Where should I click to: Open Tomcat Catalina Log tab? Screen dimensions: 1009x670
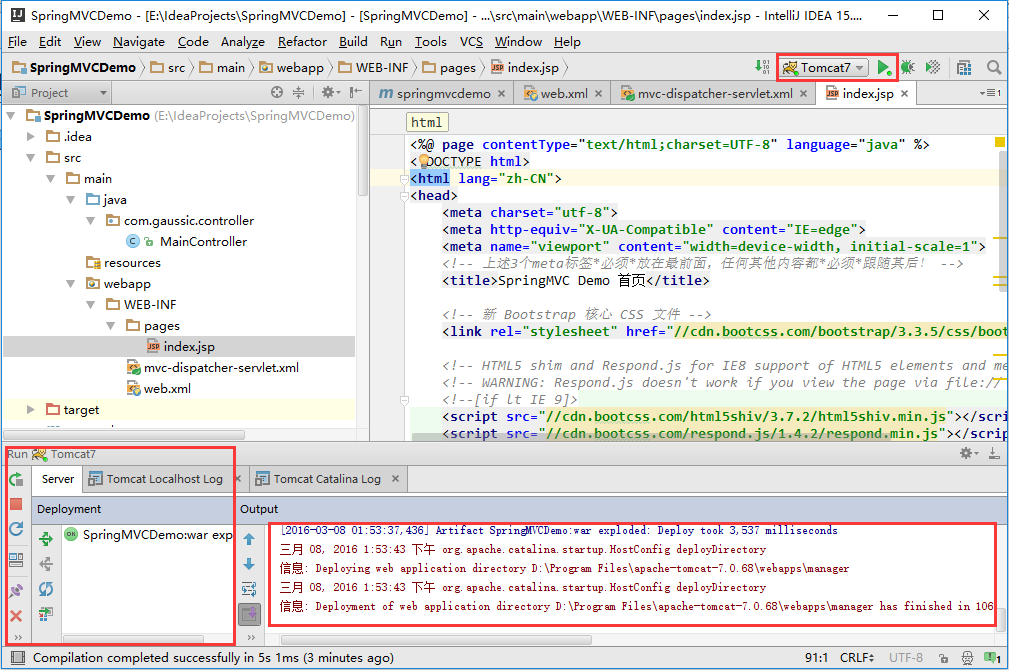[327, 479]
